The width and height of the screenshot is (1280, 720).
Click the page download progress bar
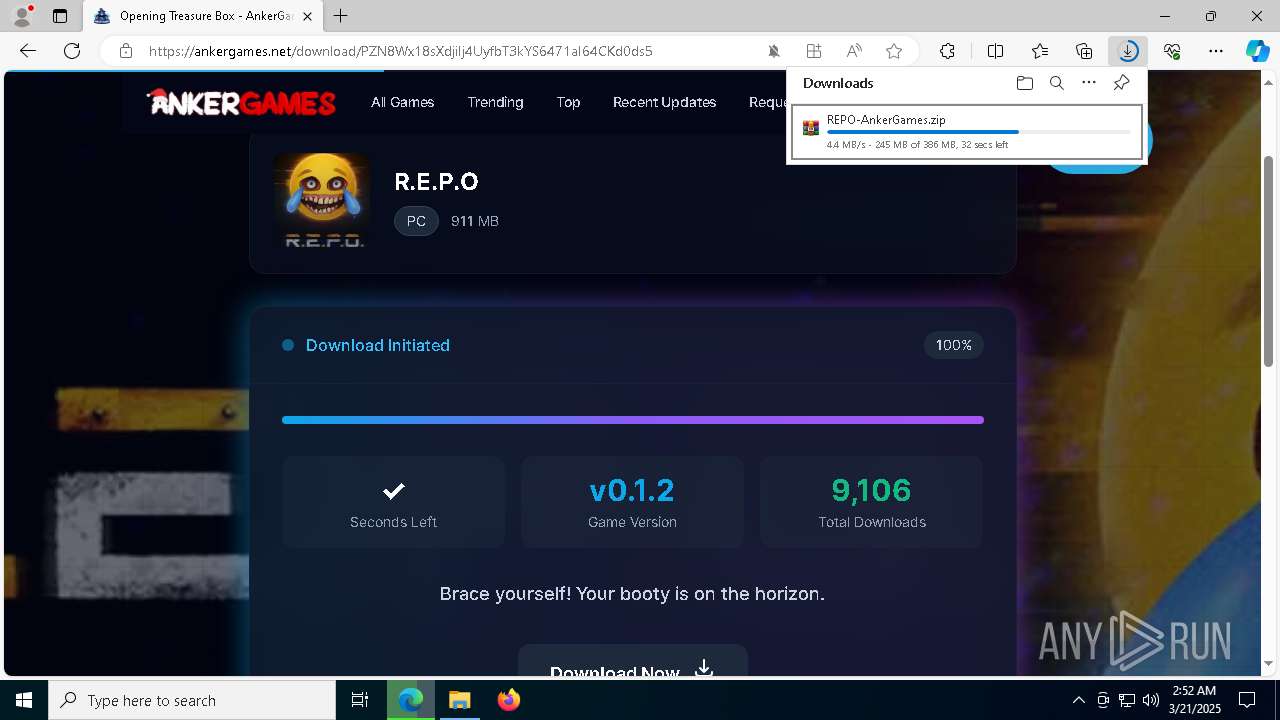point(633,420)
